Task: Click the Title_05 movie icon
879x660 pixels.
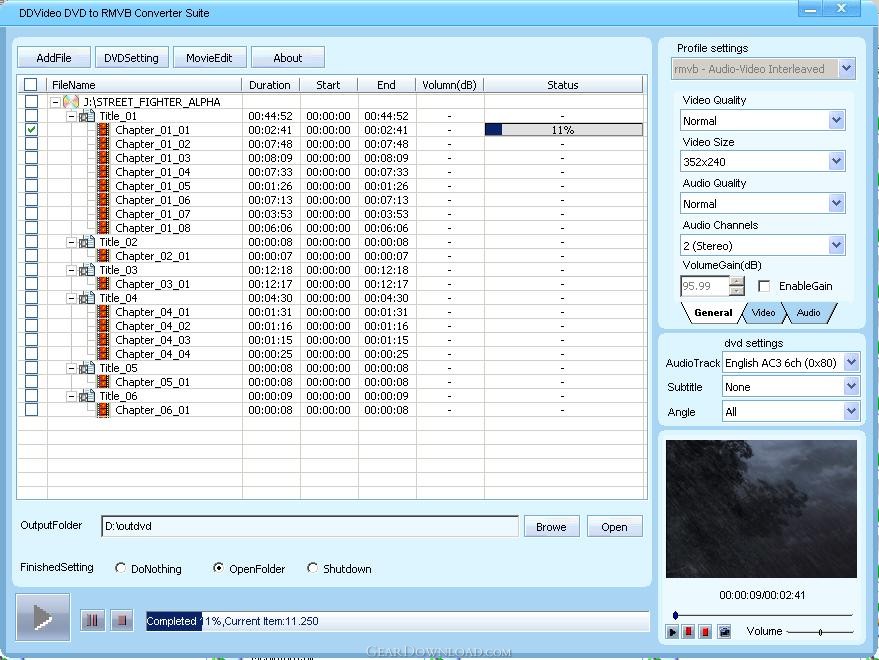Action: pos(87,368)
